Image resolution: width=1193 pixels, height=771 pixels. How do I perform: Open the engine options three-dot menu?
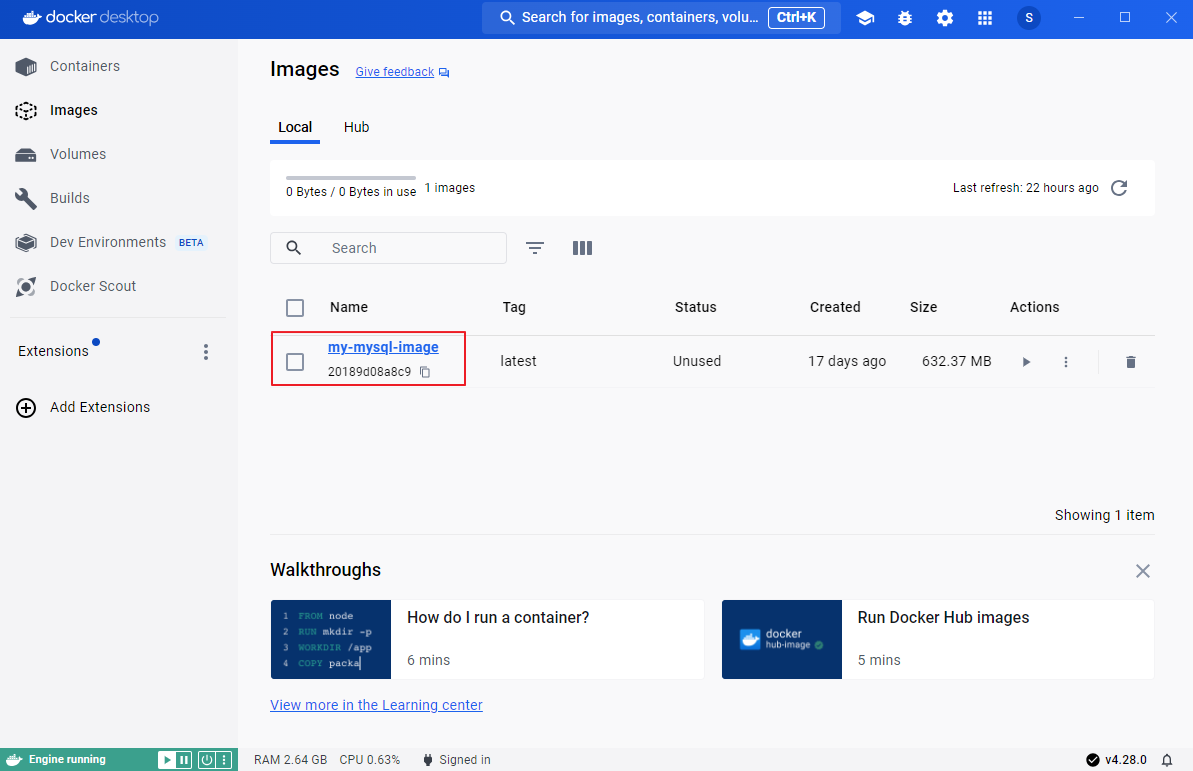pos(224,760)
